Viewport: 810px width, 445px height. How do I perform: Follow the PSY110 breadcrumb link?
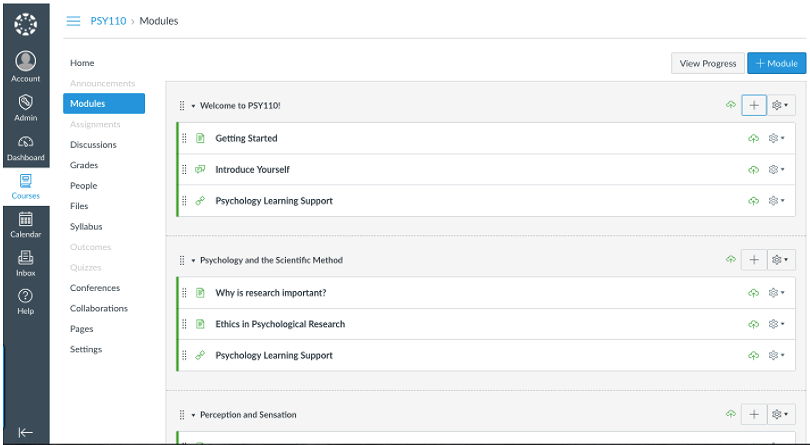pyautogui.click(x=108, y=21)
